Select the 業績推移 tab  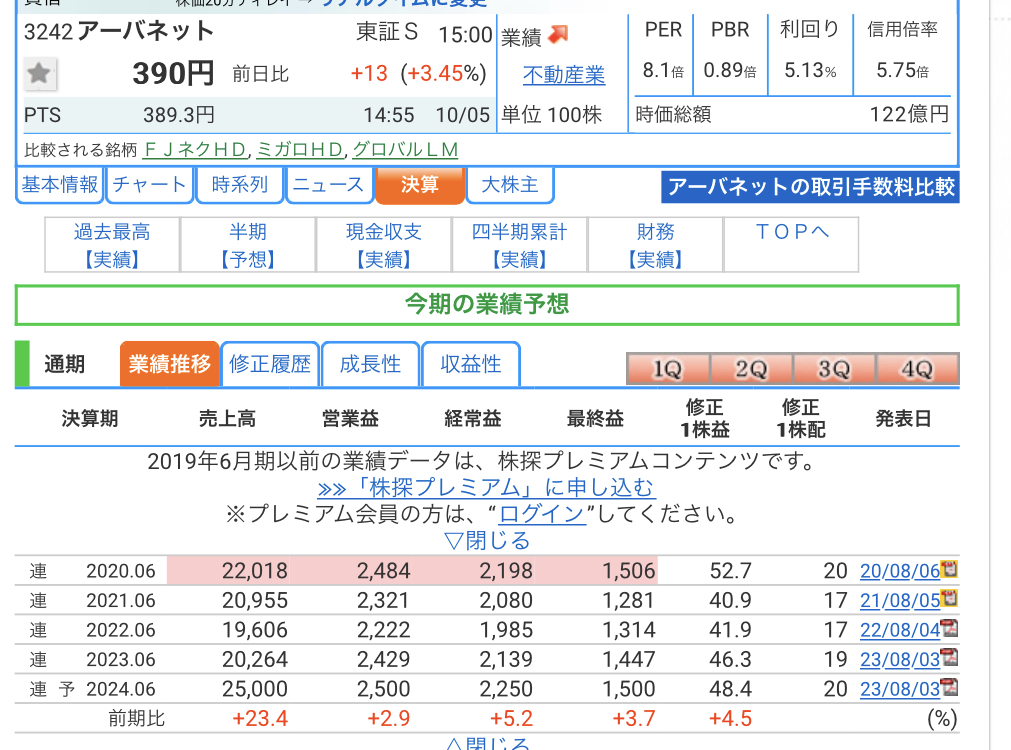coord(170,364)
